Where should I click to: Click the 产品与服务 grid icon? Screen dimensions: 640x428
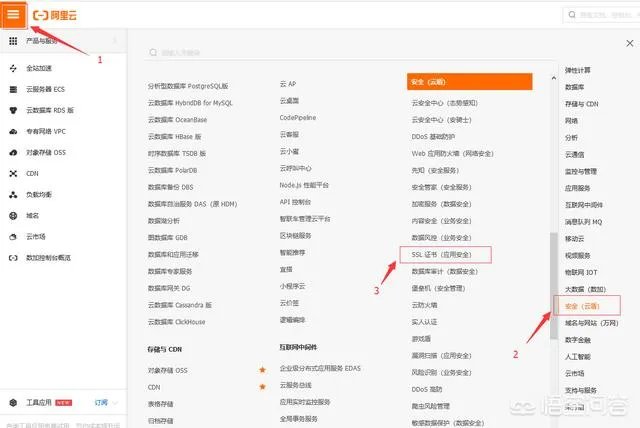[x=13, y=41]
